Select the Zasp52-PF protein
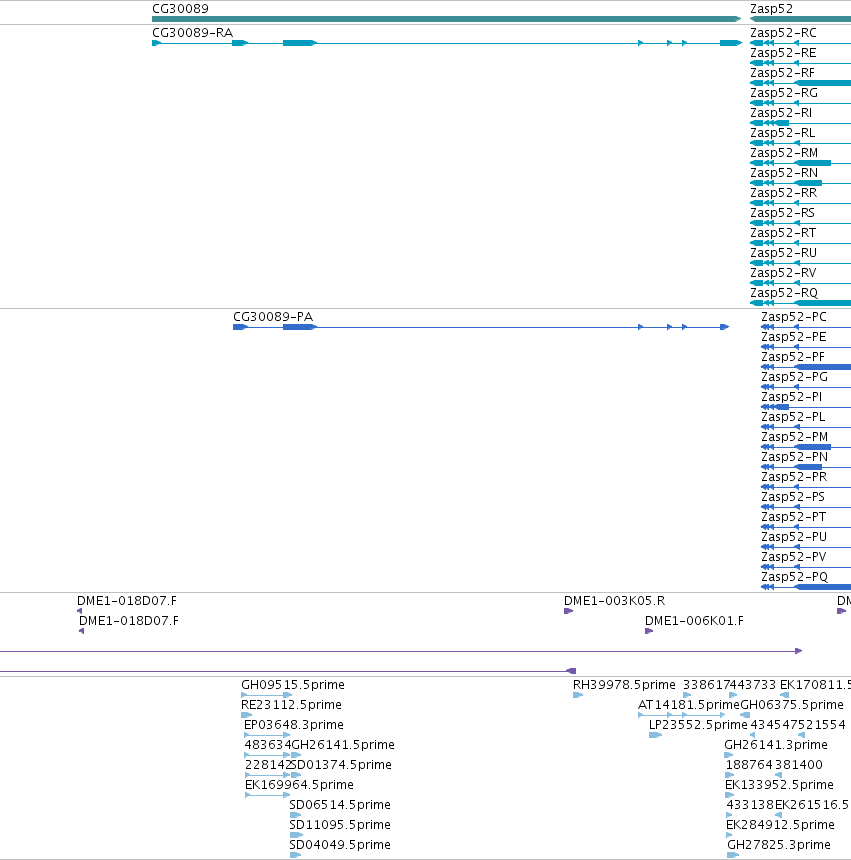 tap(793, 357)
